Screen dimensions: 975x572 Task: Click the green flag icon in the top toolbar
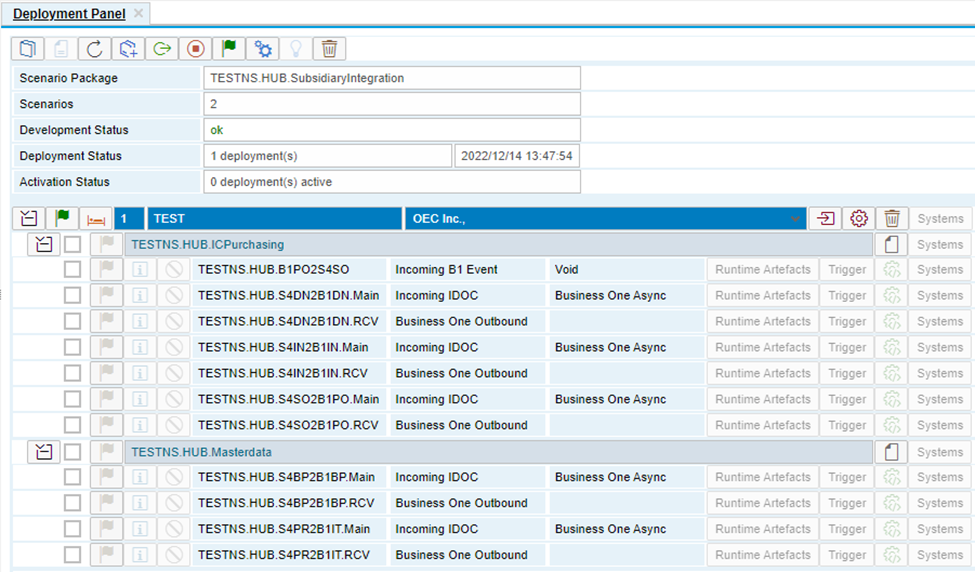click(229, 48)
